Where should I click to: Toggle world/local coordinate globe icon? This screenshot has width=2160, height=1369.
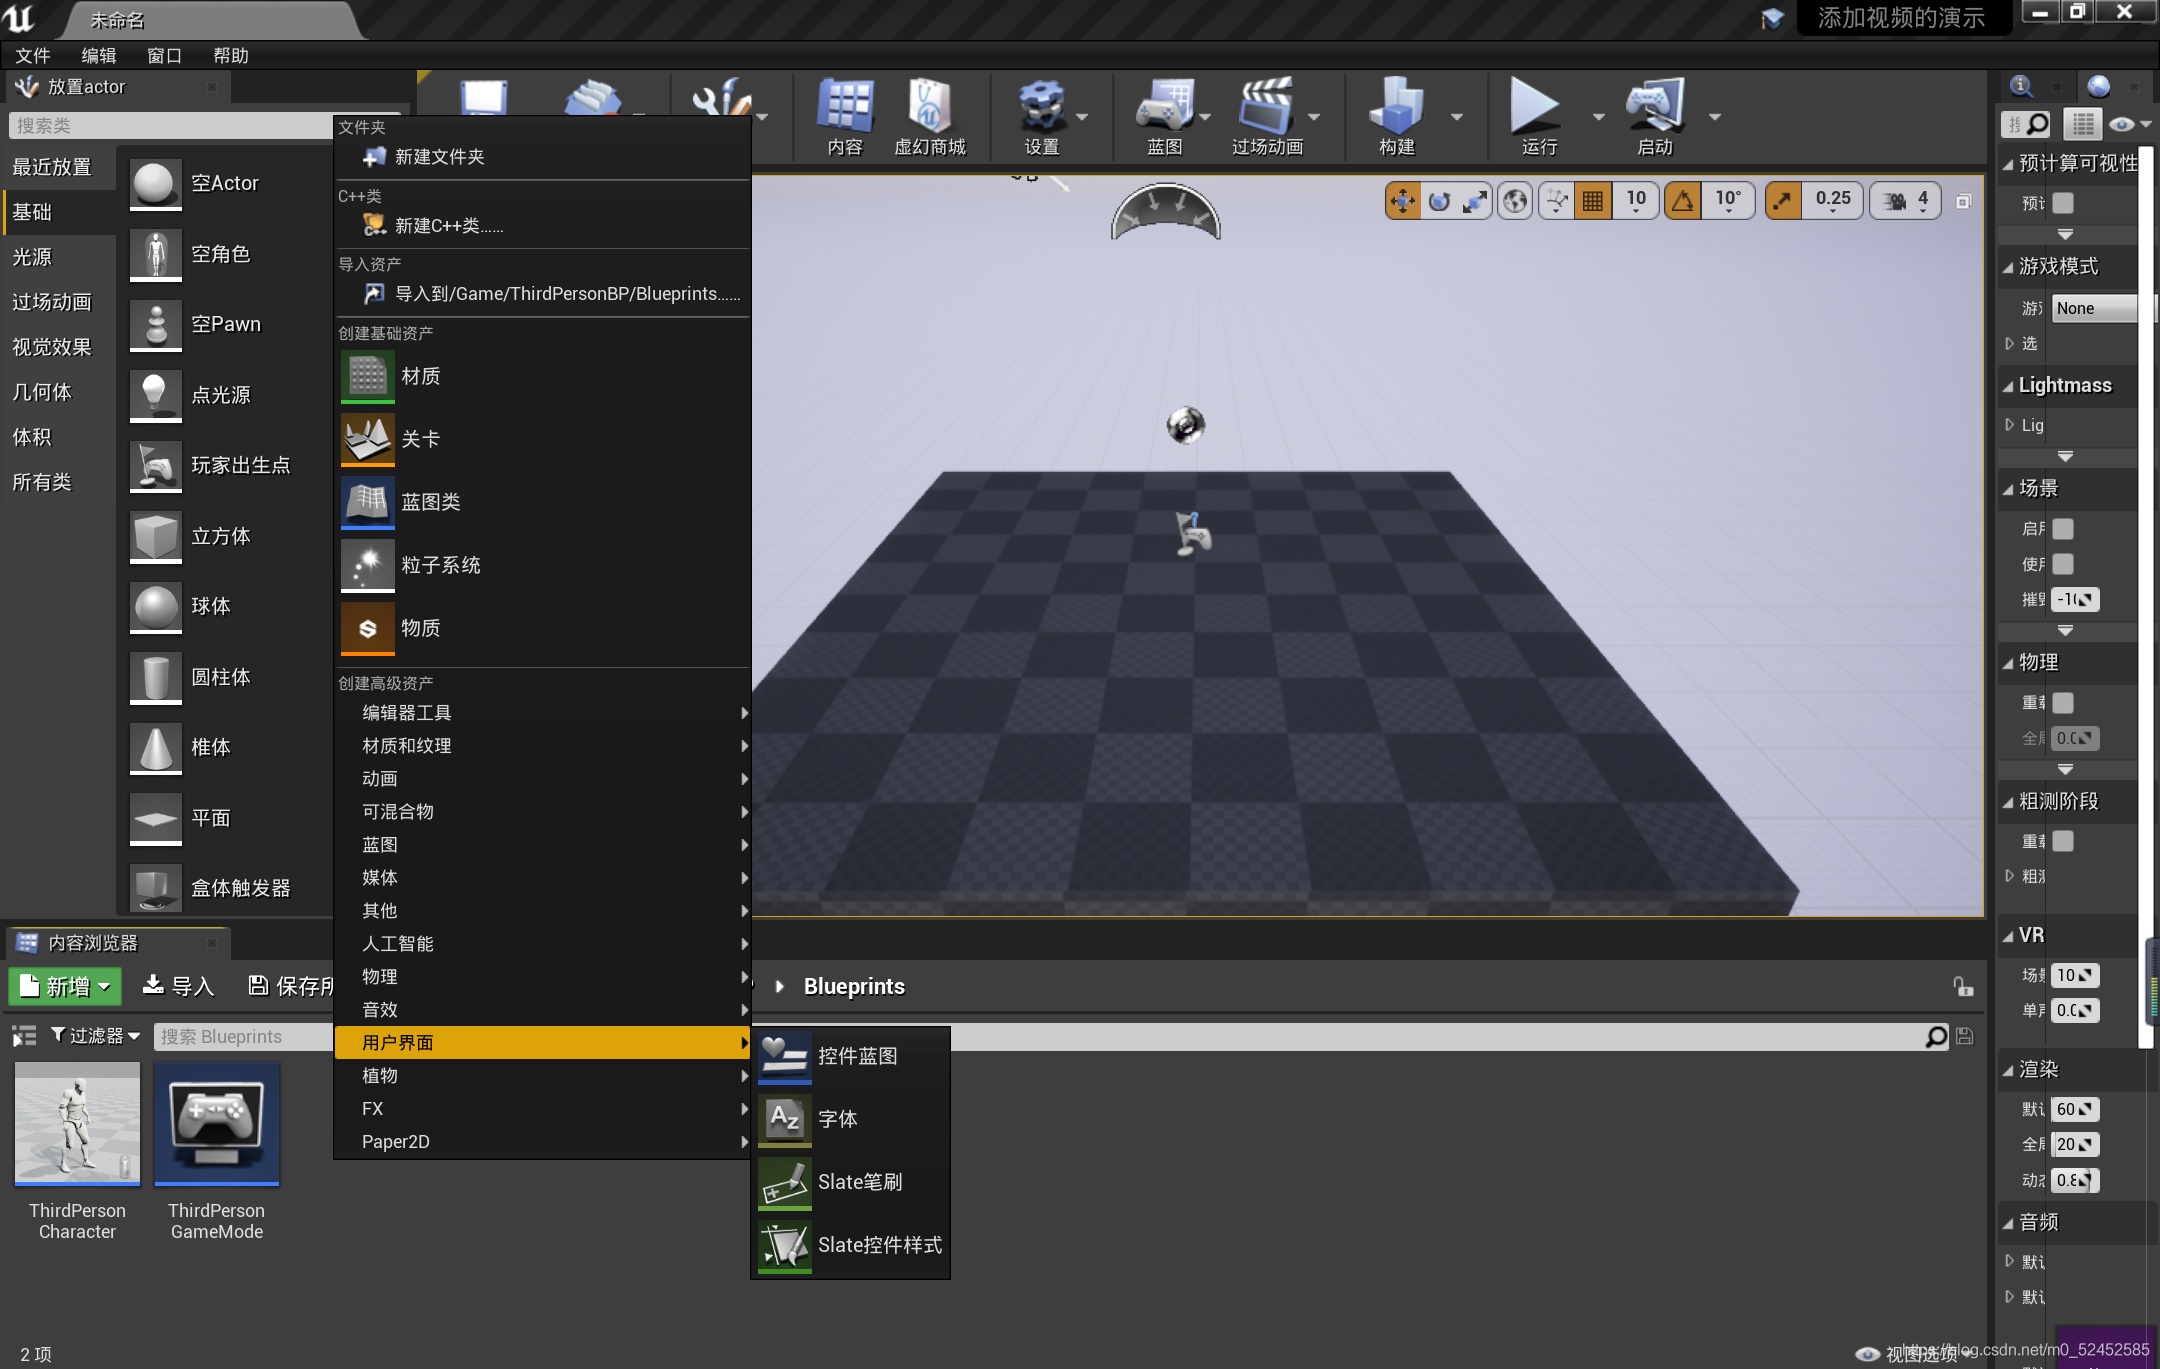coord(1516,201)
